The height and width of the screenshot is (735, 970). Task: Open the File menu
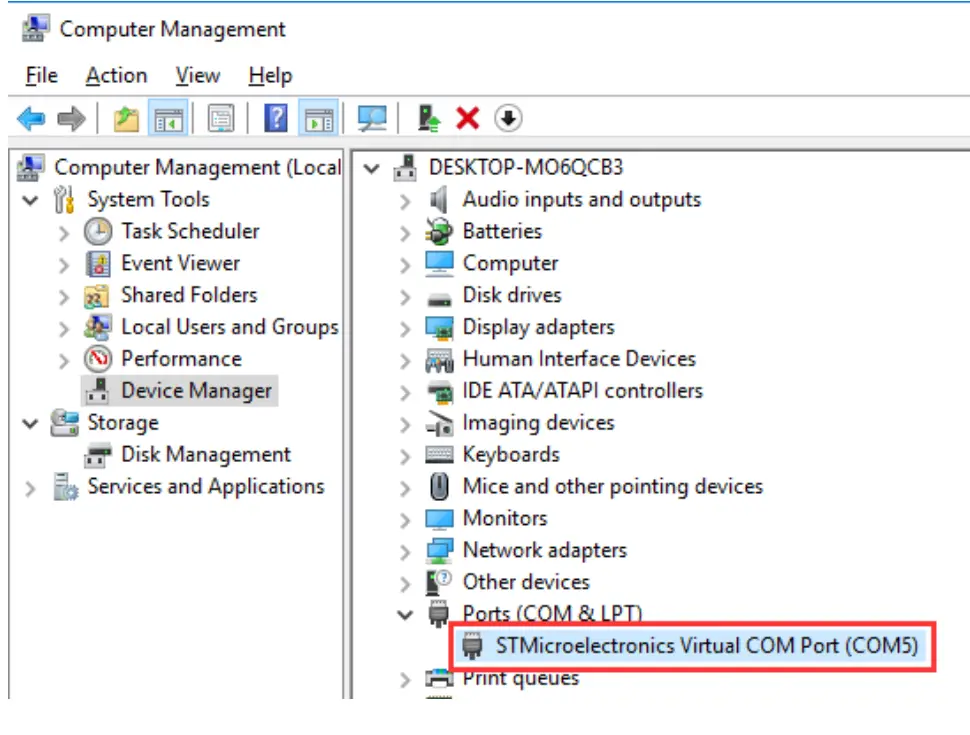41,75
